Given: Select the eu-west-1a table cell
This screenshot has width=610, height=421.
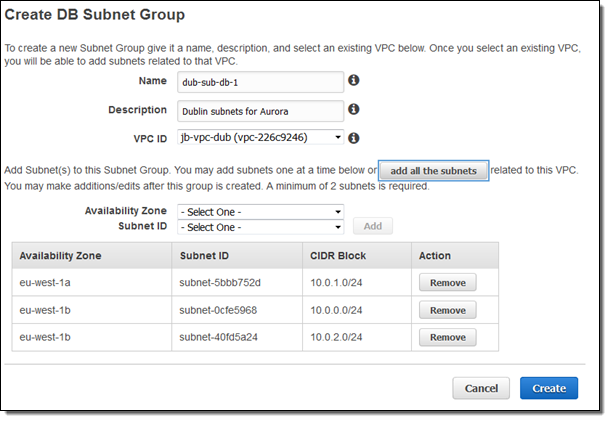Looking at the screenshot, I should (x=46, y=283).
